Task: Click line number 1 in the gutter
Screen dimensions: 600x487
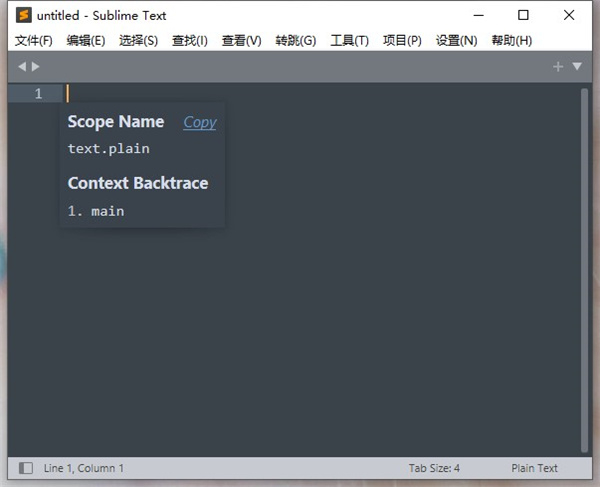Action: point(38,94)
